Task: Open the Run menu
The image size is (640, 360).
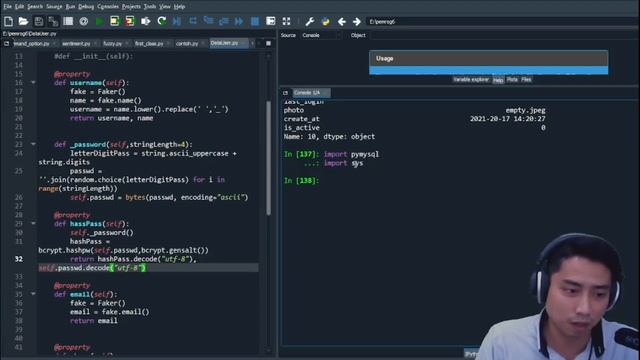Action: coord(70,7)
